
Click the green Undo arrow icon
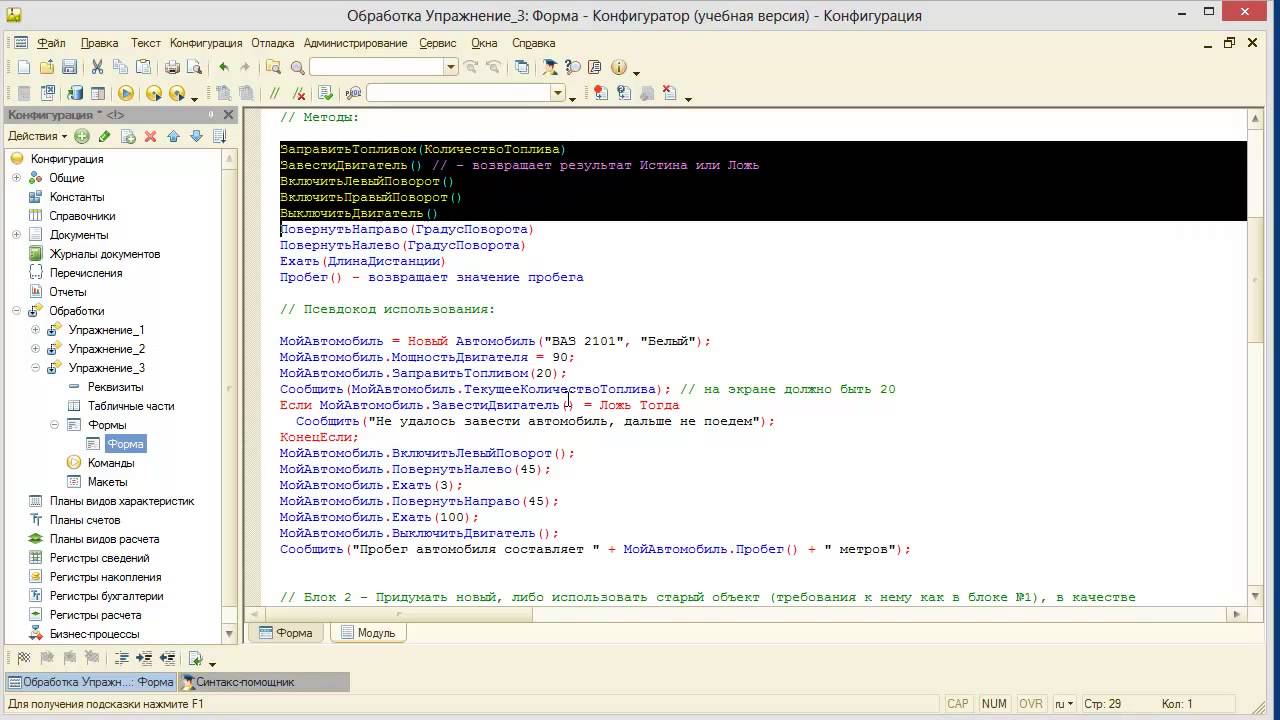tap(223, 67)
